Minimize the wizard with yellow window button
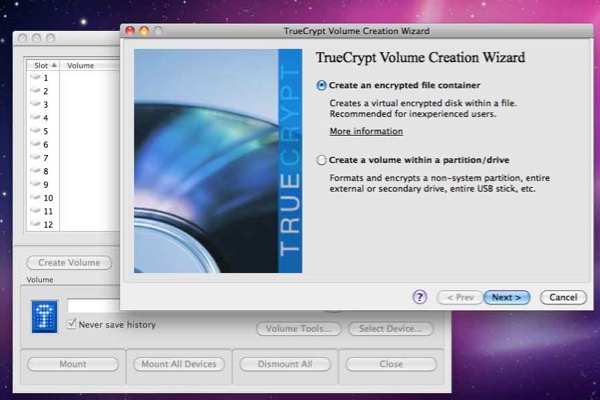The height and width of the screenshot is (400, 600). click(x=144, y=31)
